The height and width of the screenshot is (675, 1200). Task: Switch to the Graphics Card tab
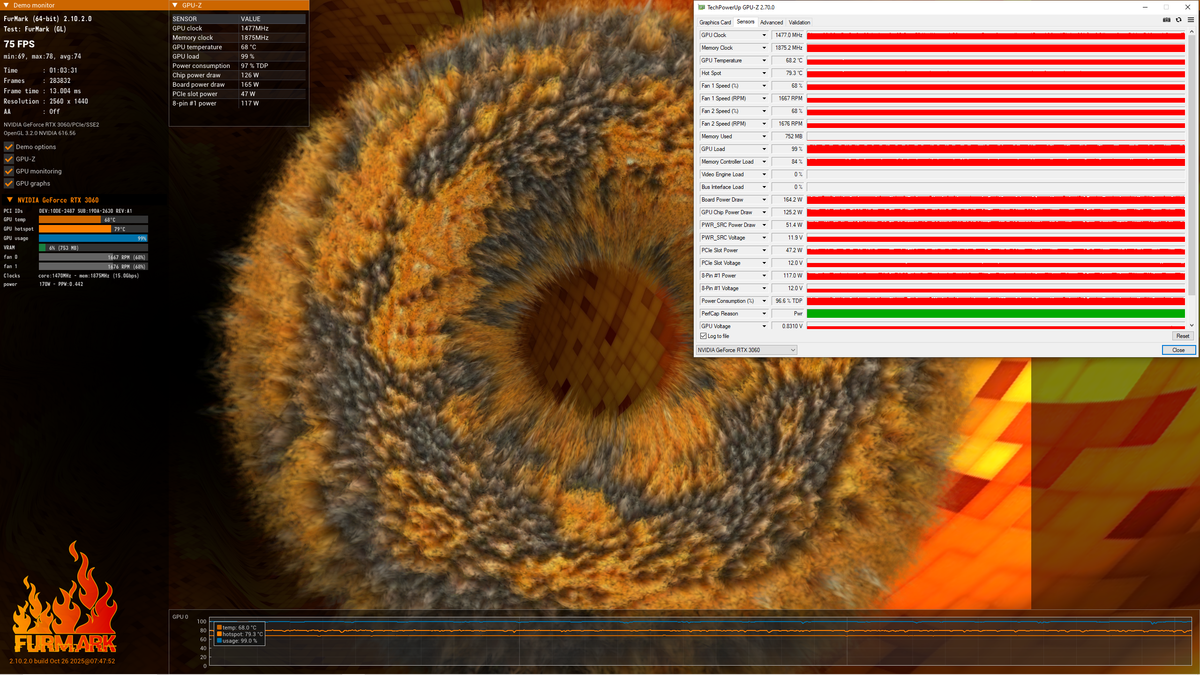click(715, 22)
